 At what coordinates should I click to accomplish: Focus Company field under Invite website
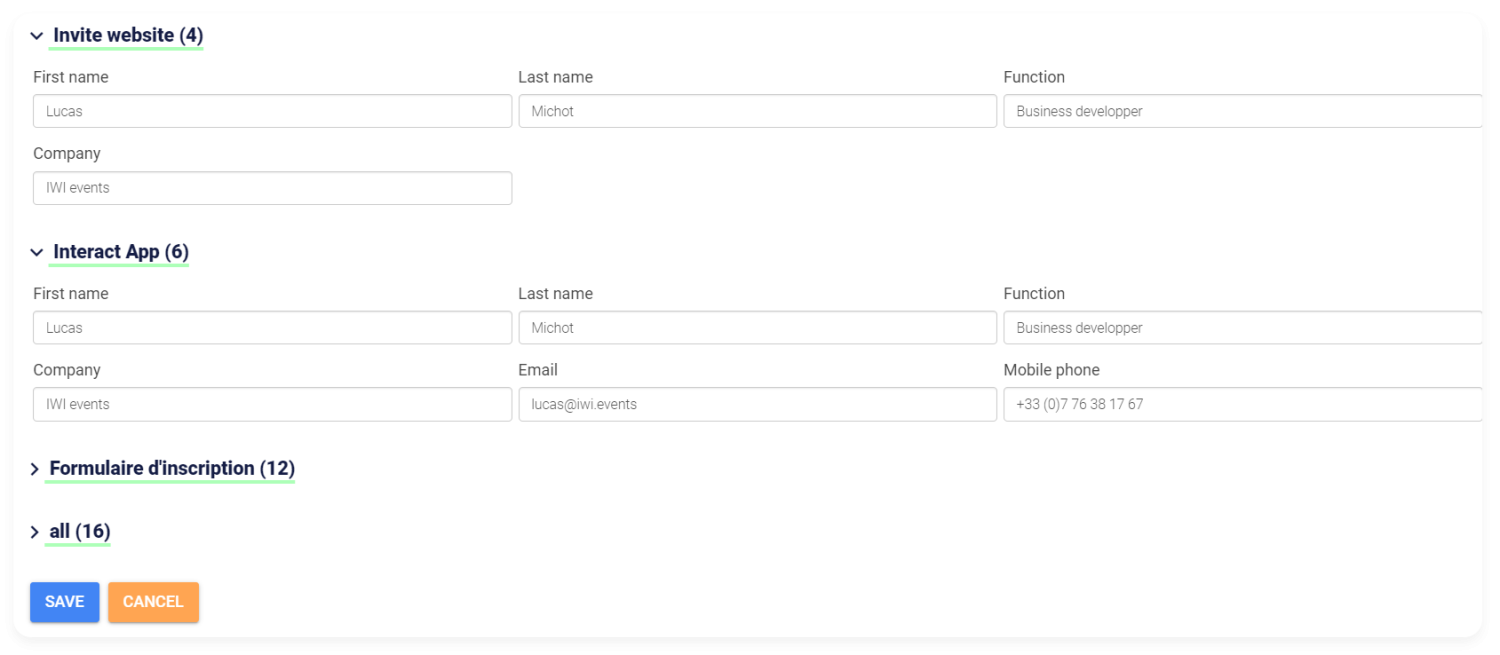[272, 188]
